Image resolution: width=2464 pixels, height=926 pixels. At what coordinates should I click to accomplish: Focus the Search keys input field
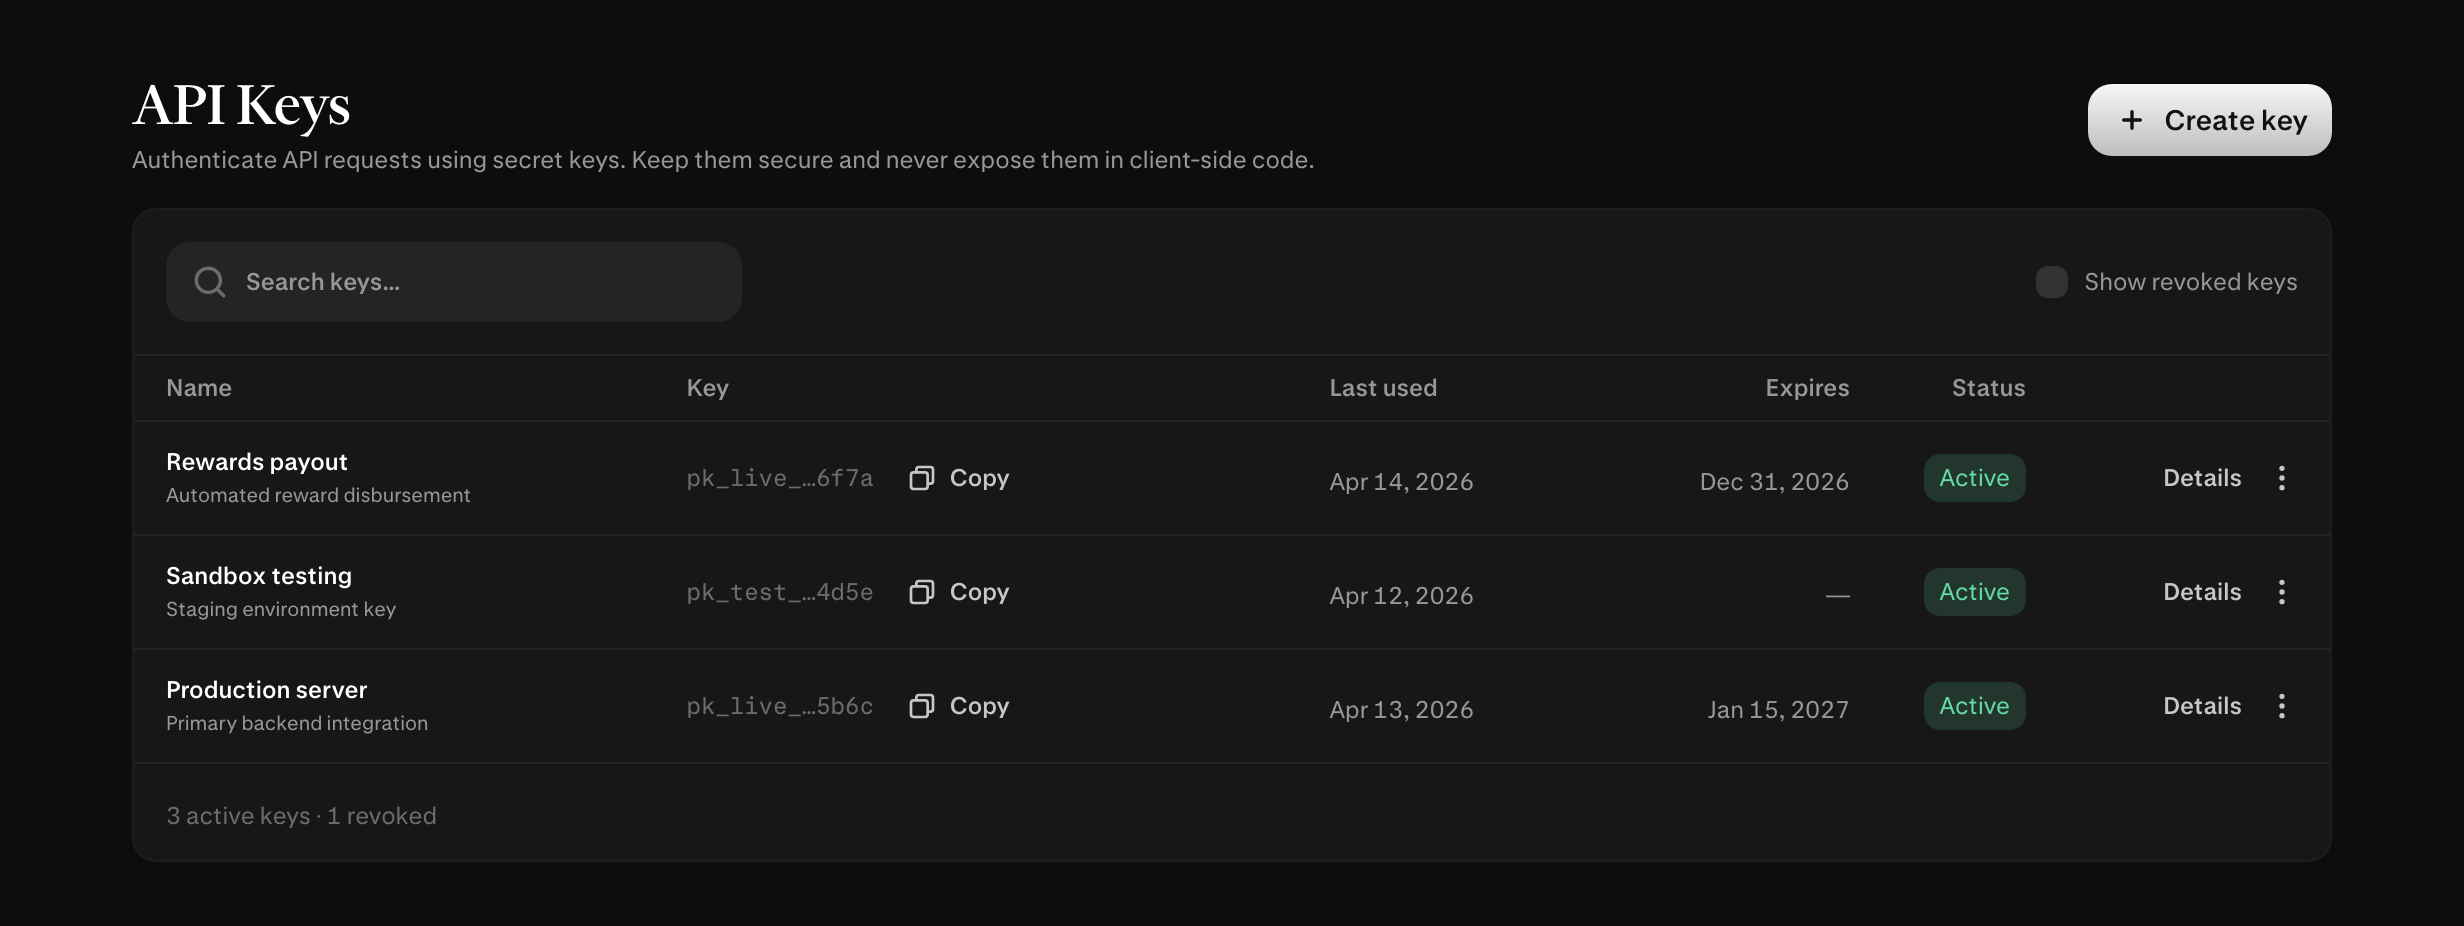[453, 282]
